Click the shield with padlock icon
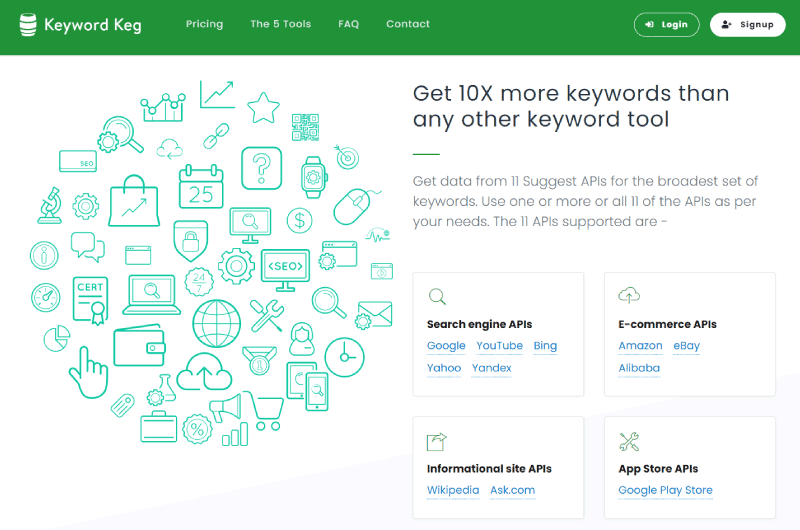The image size is (800, 530). (190, 241)
